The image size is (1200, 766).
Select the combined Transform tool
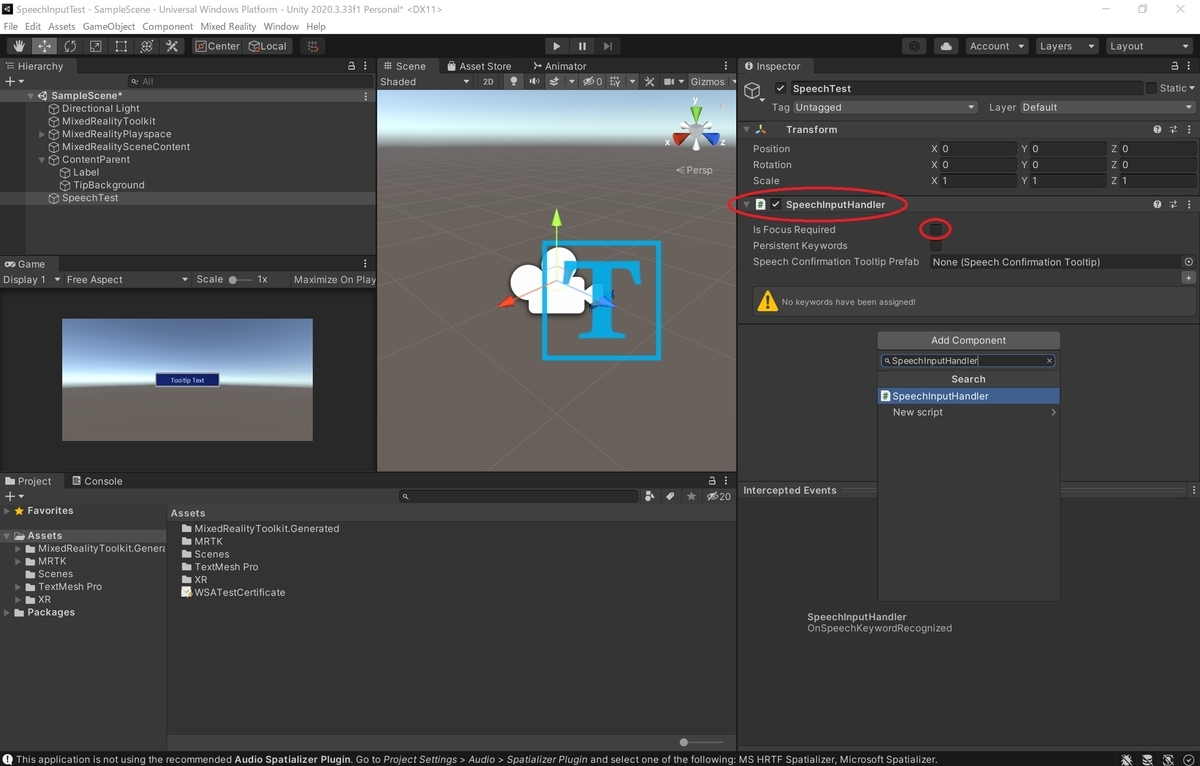click(147, 46)
